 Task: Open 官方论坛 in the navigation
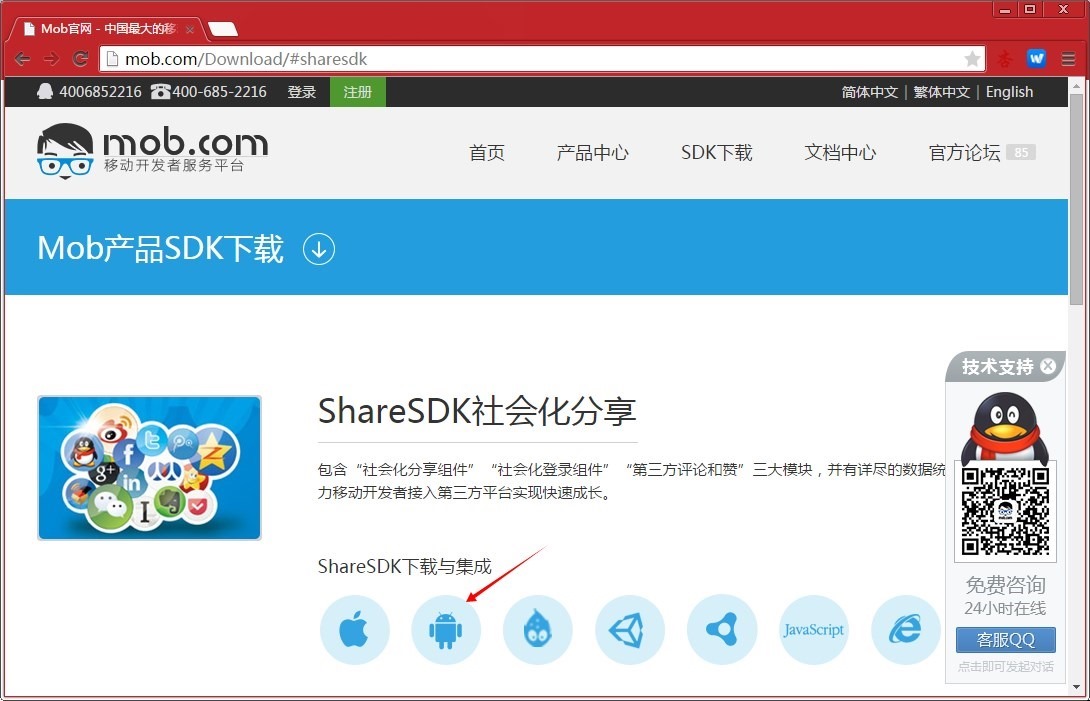click(x=964, y=152)
